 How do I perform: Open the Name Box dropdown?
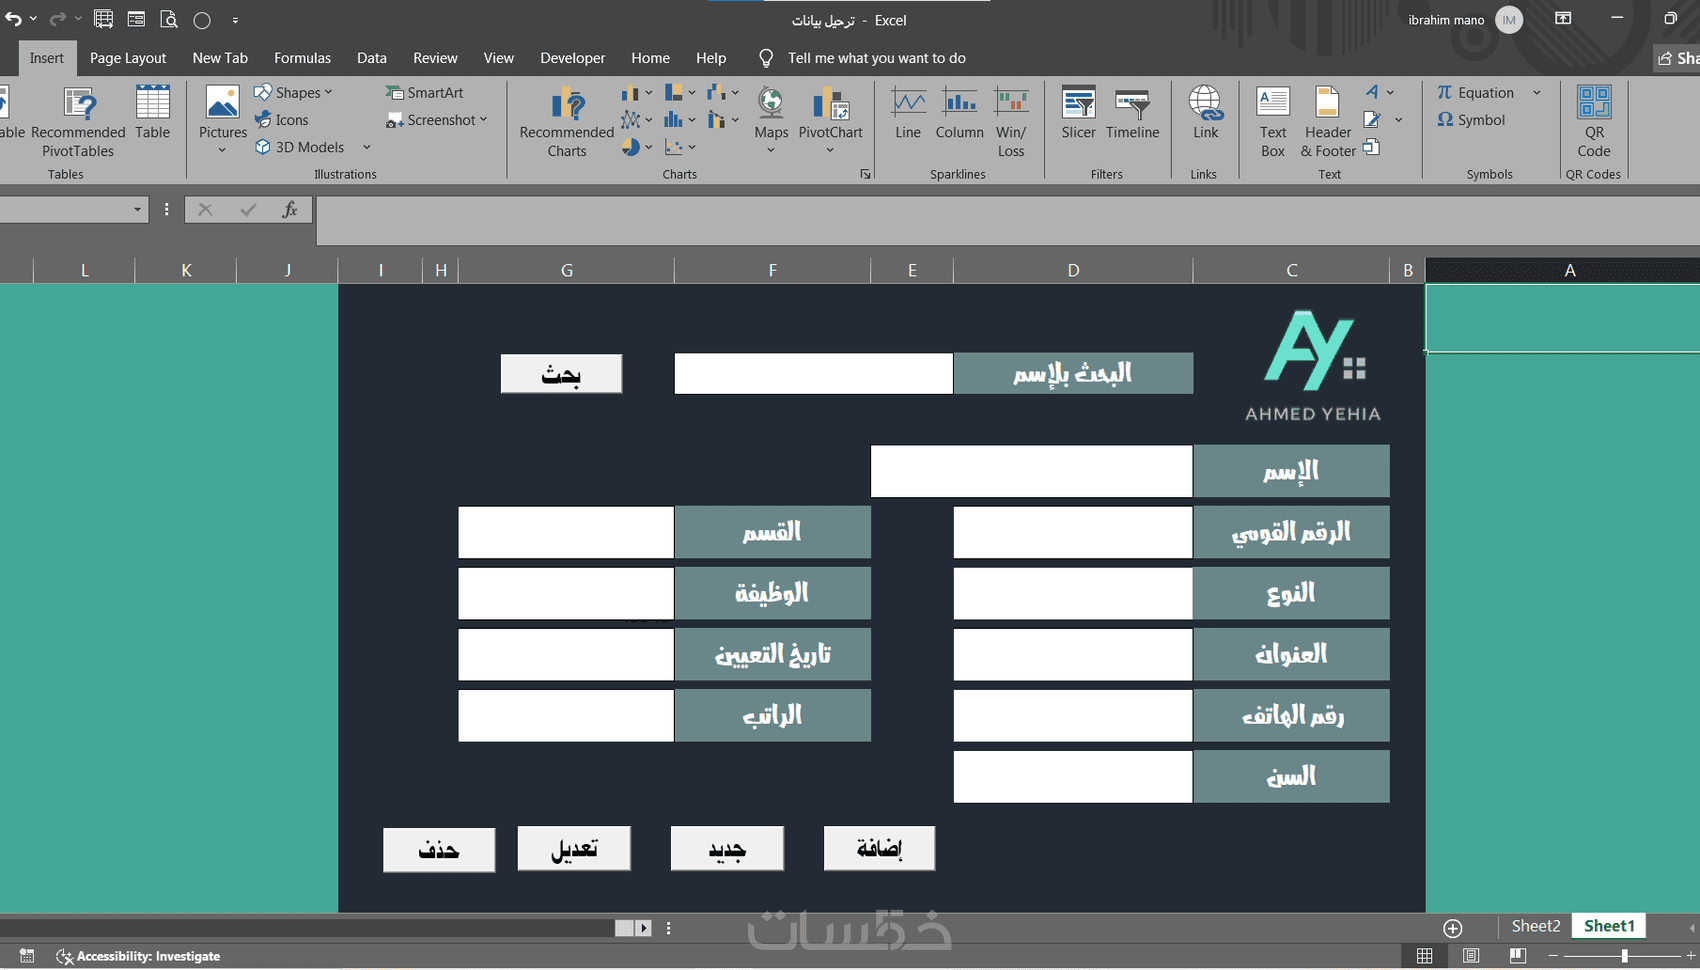pos(137,209)
